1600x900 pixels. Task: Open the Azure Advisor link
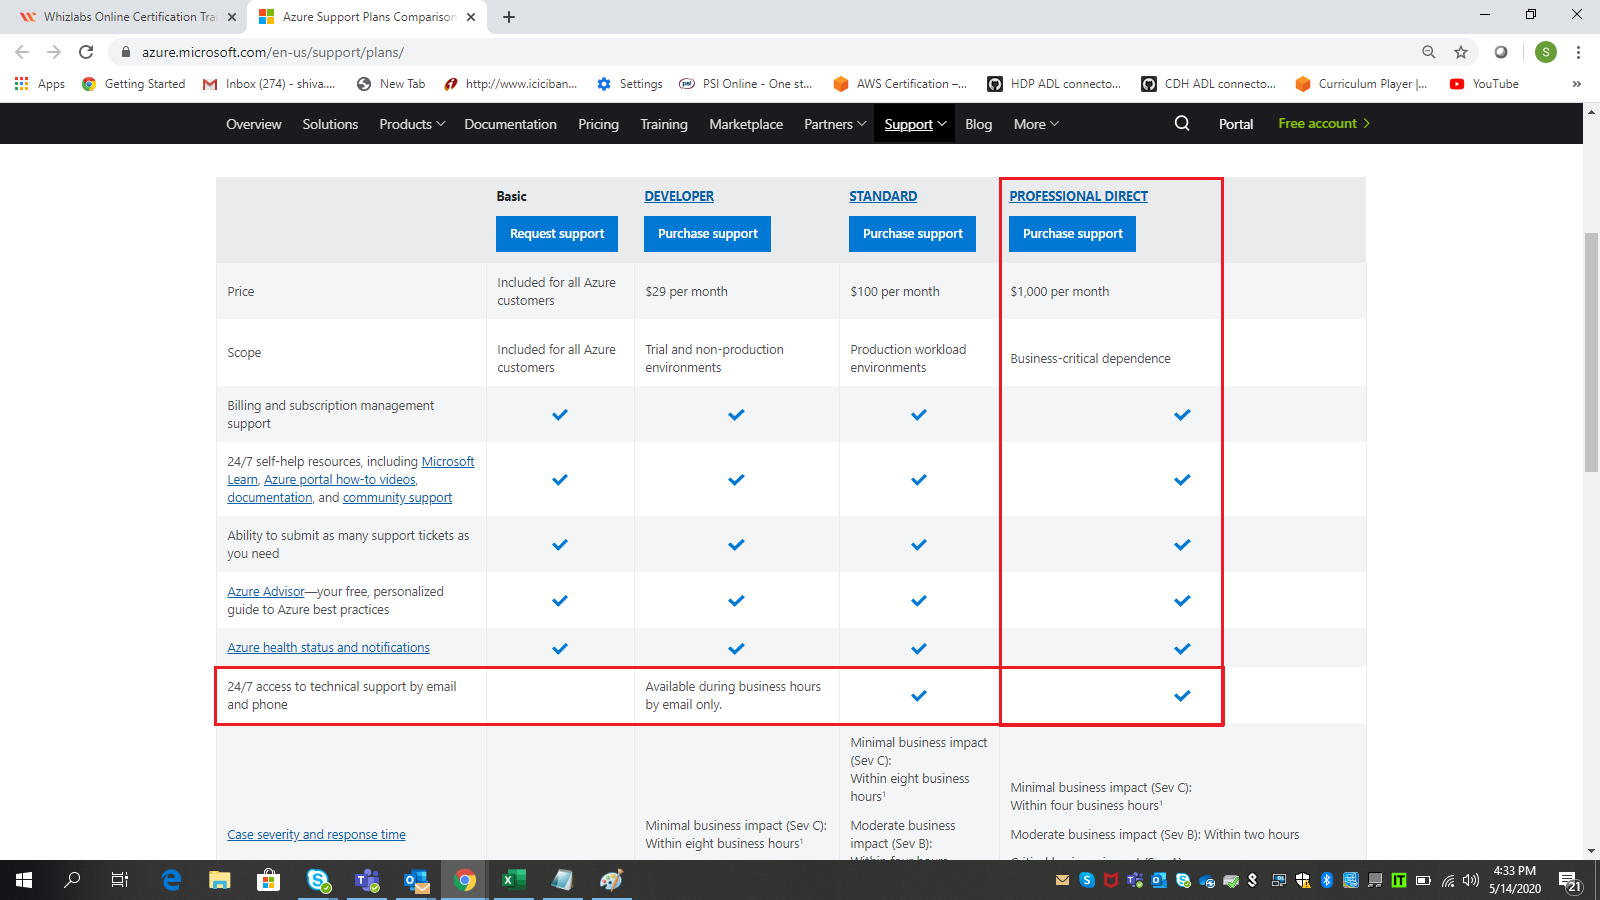point(266,592)
